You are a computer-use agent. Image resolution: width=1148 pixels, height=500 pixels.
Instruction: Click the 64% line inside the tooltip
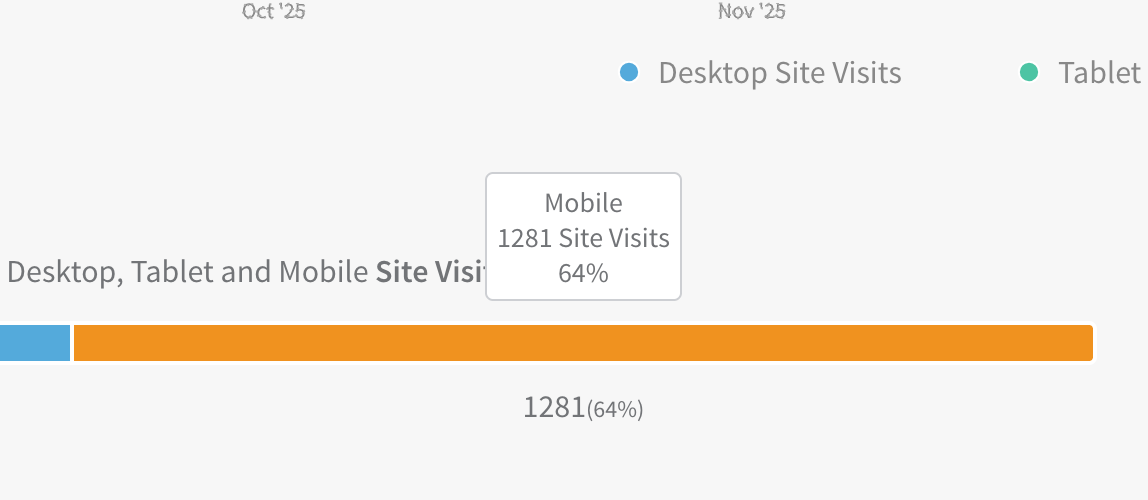(x=583, y=273)
